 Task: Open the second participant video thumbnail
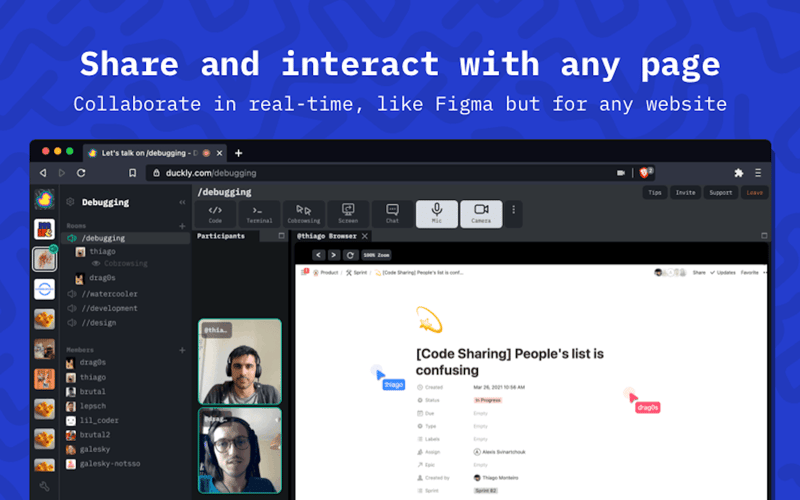click(x=240, y=451)
